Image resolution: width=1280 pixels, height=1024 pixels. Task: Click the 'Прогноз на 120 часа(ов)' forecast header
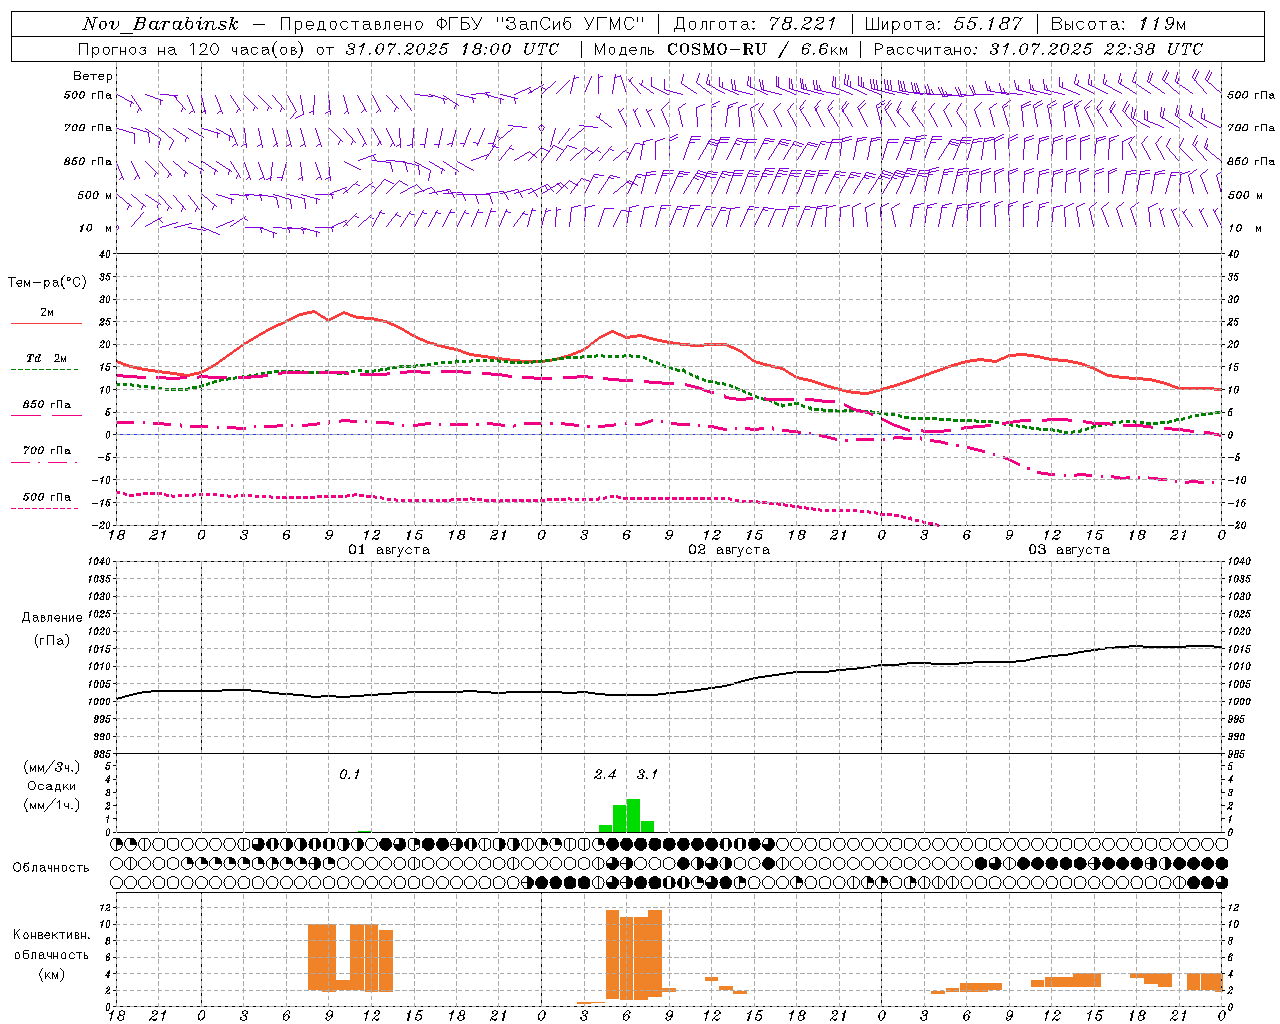click(192, 49)
